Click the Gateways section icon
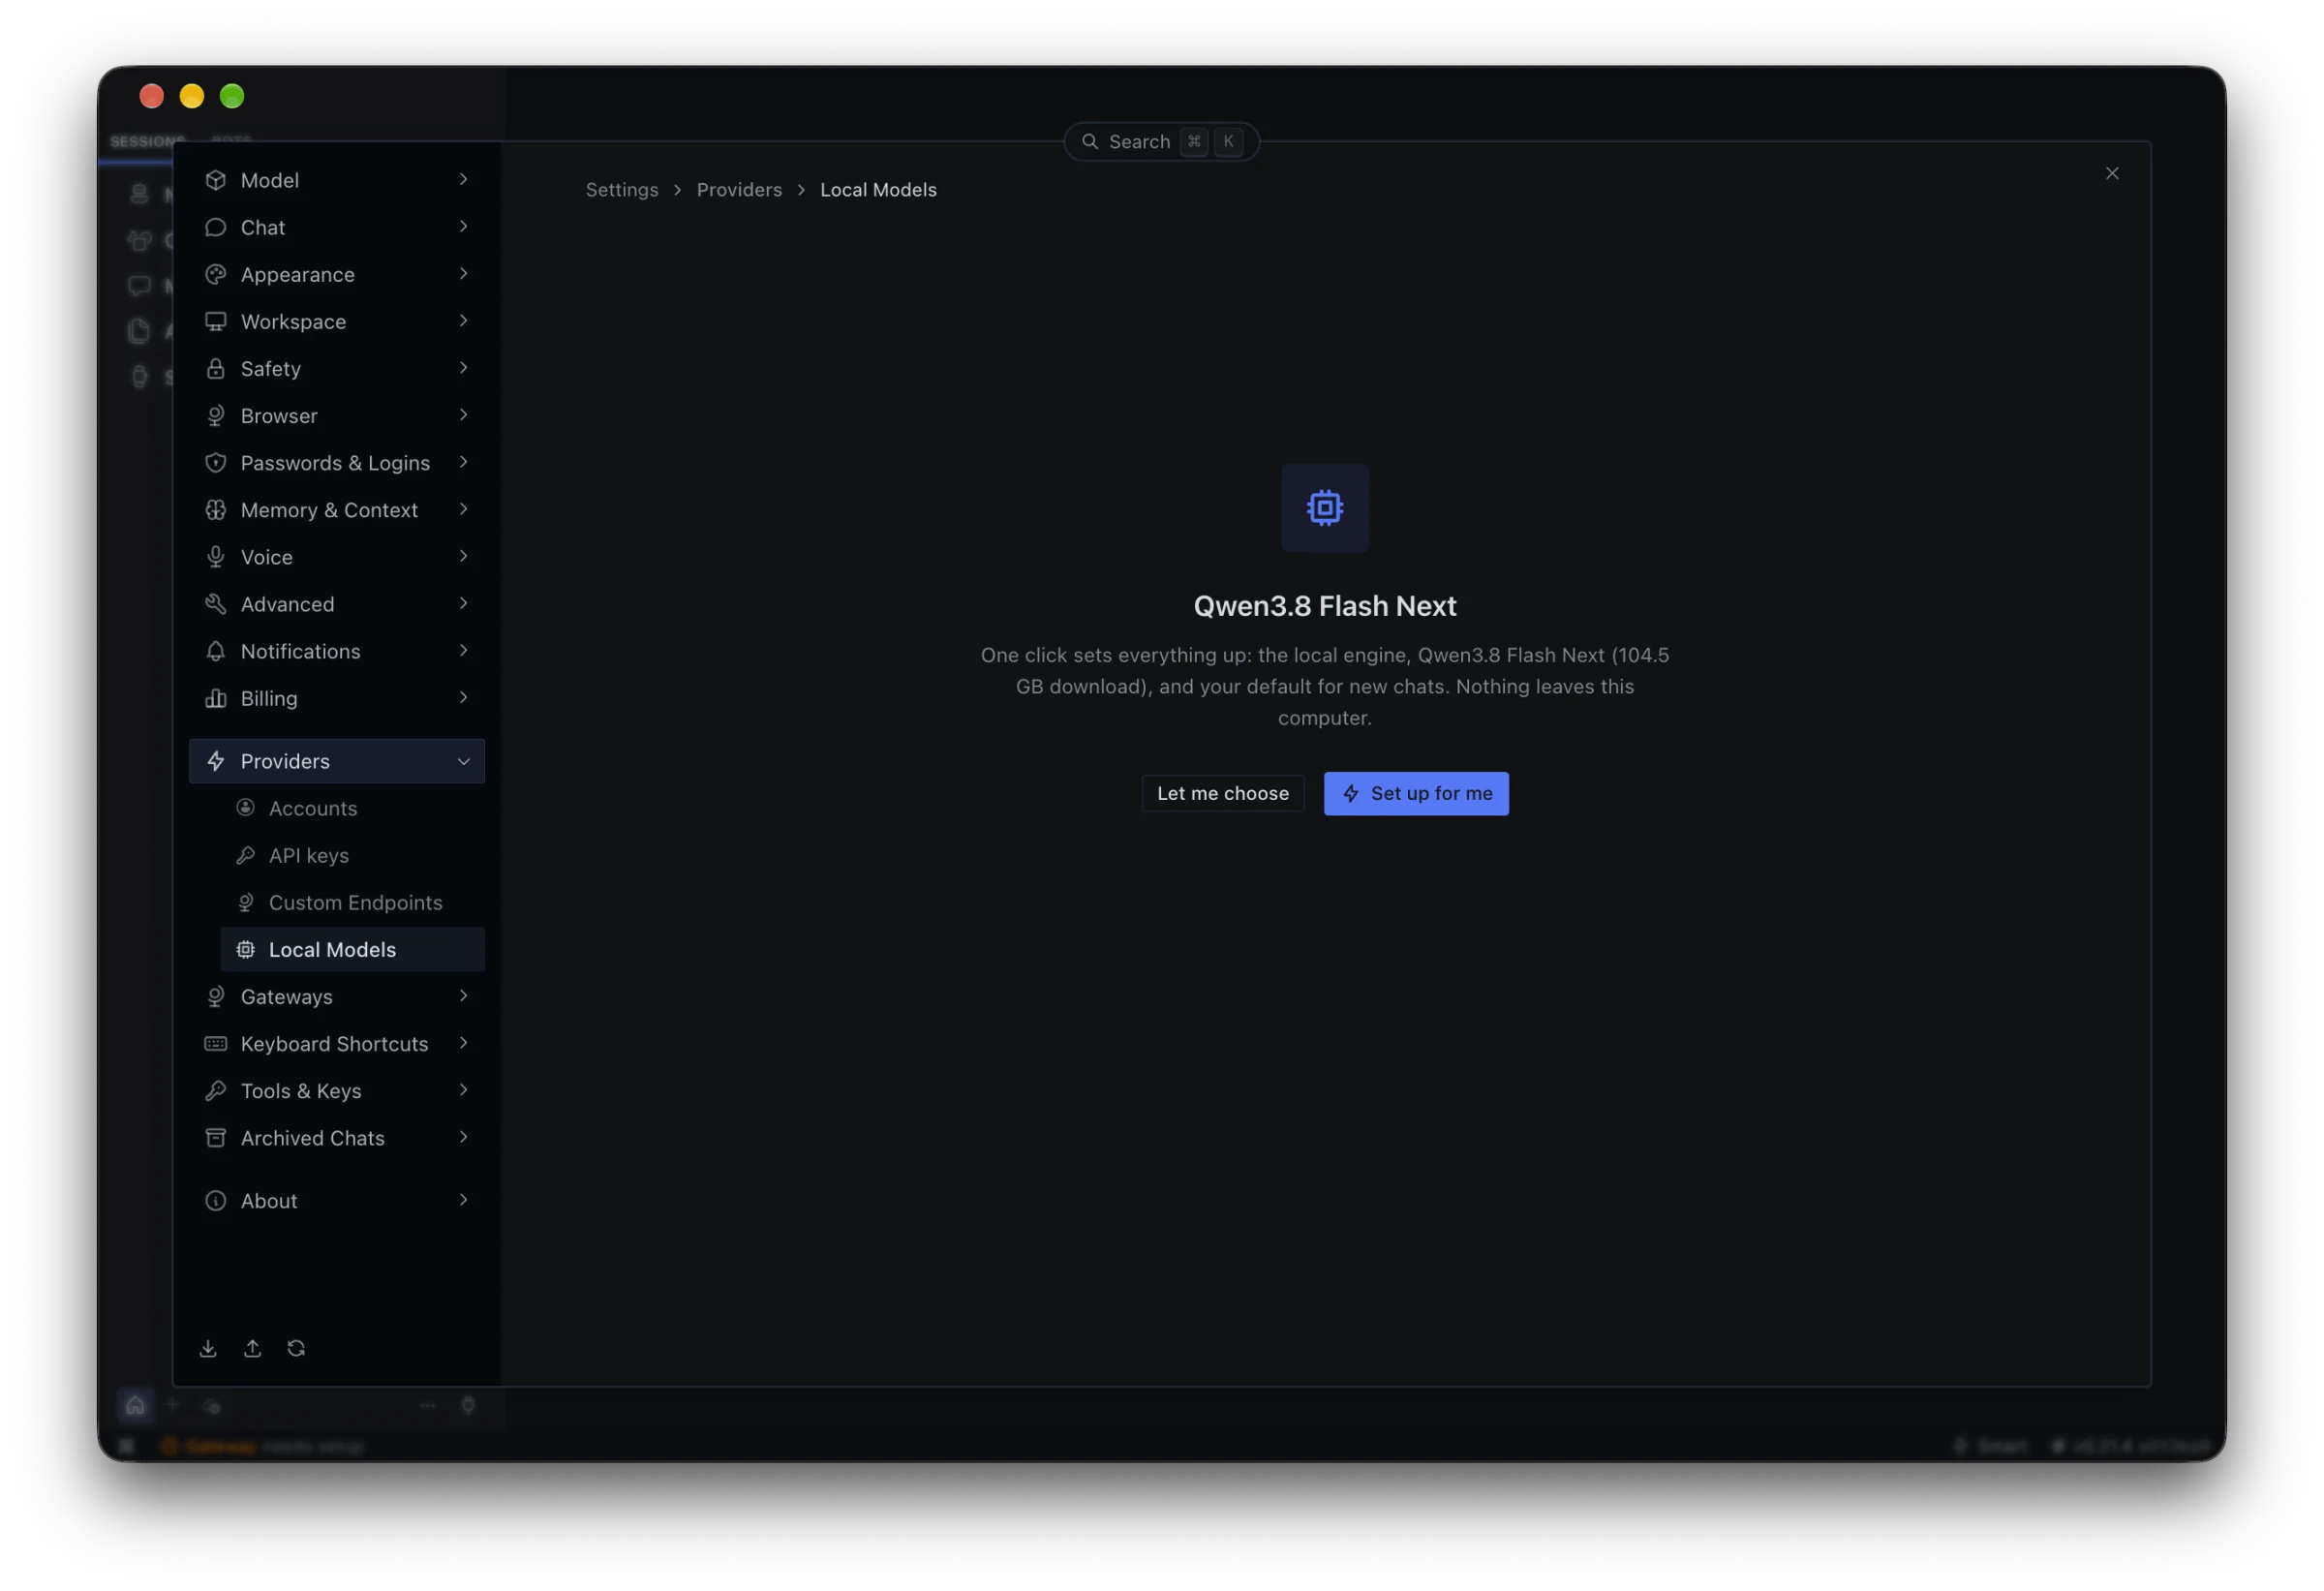Viewport: 2324px width, 1591px height. pyautogui.click(x=215, y=997)
